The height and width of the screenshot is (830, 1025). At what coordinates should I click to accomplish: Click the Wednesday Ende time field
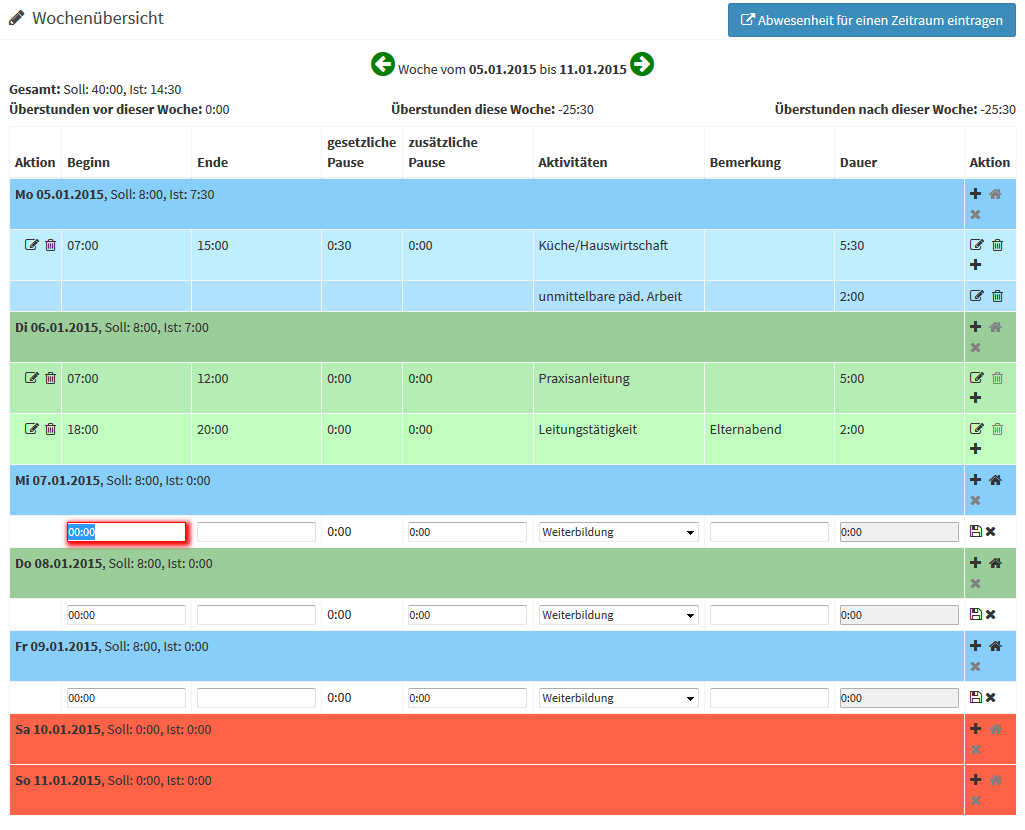256,532
